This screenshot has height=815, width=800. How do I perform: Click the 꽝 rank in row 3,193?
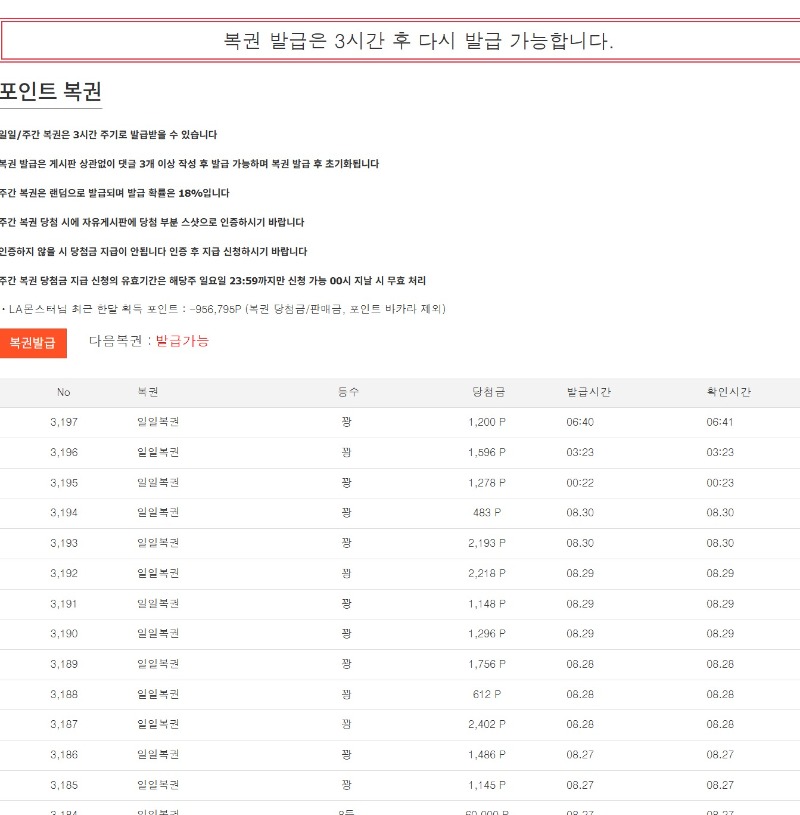pos(347,543)
